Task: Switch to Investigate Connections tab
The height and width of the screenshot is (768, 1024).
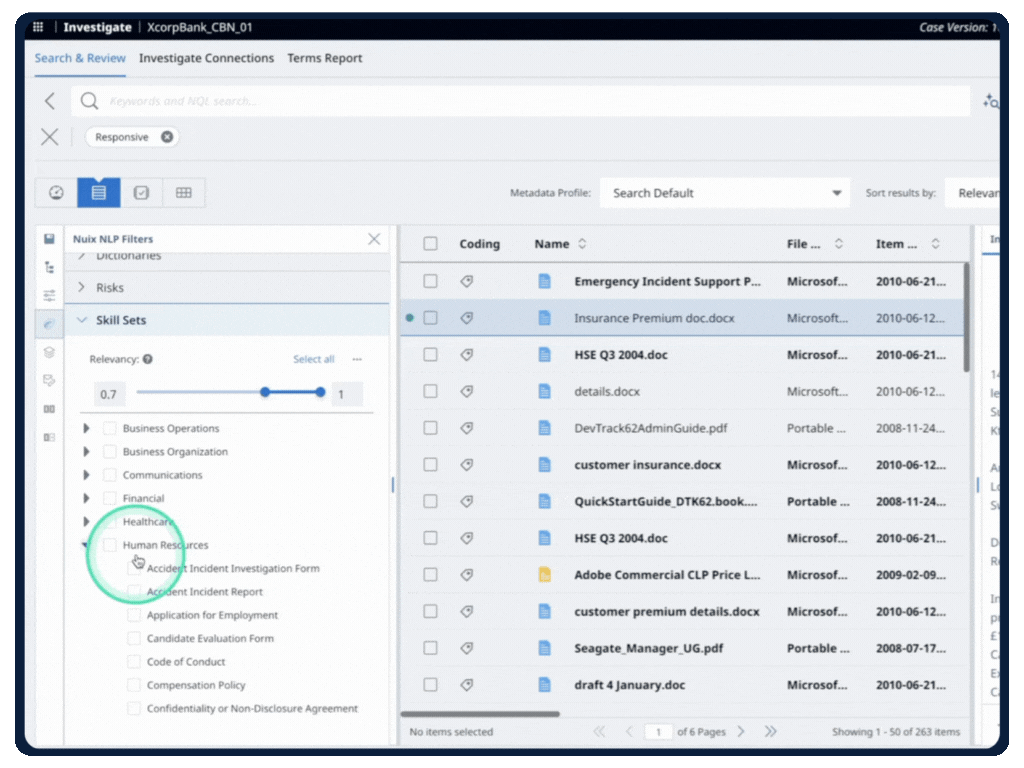Action: click(206, 58)
